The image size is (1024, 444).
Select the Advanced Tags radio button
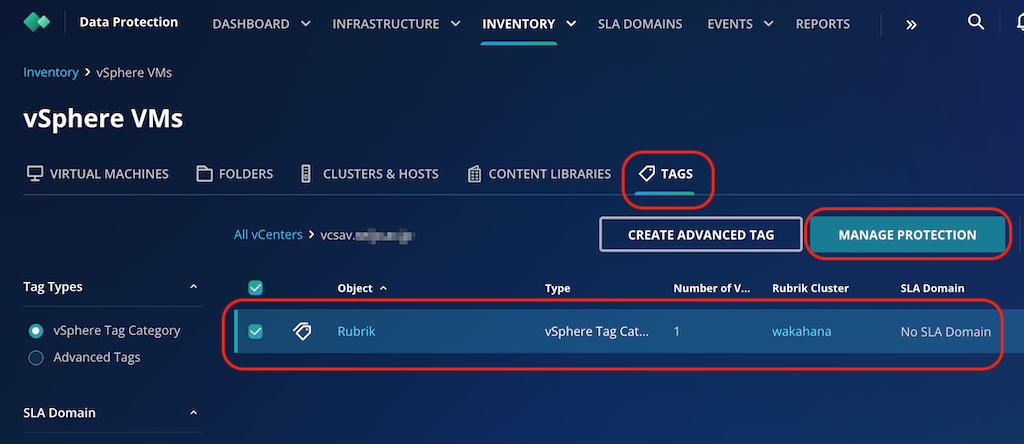36,358
